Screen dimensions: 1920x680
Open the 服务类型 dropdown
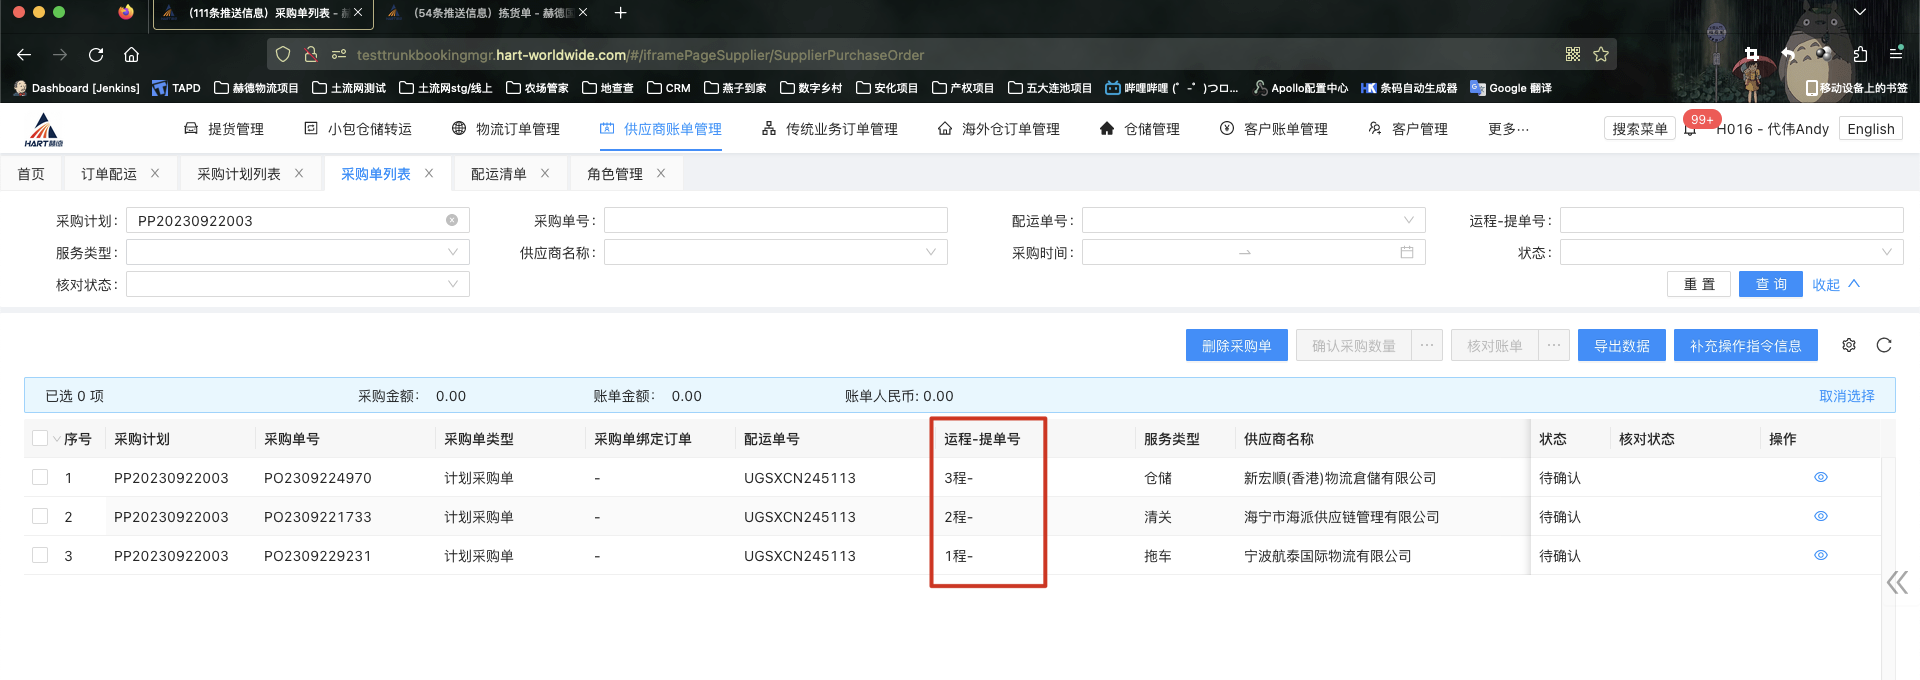(297, 253)
